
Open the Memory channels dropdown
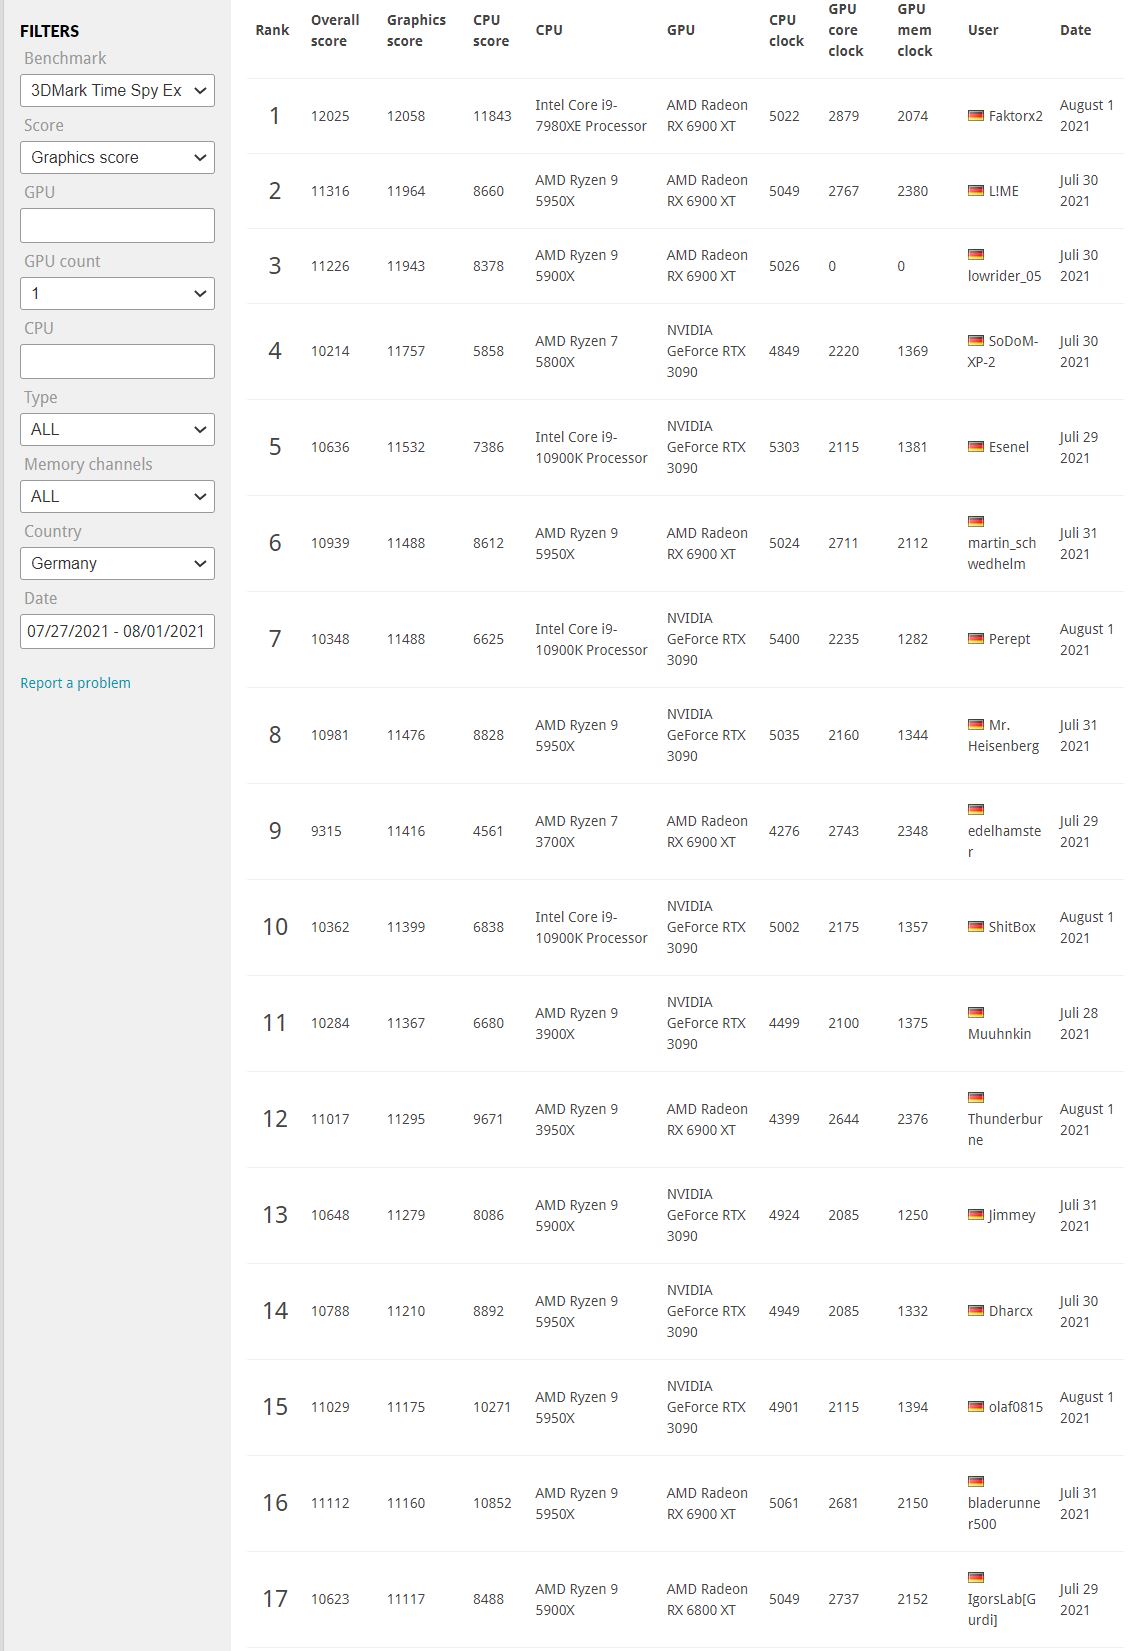pyautogui.click(x=117, y=496)
